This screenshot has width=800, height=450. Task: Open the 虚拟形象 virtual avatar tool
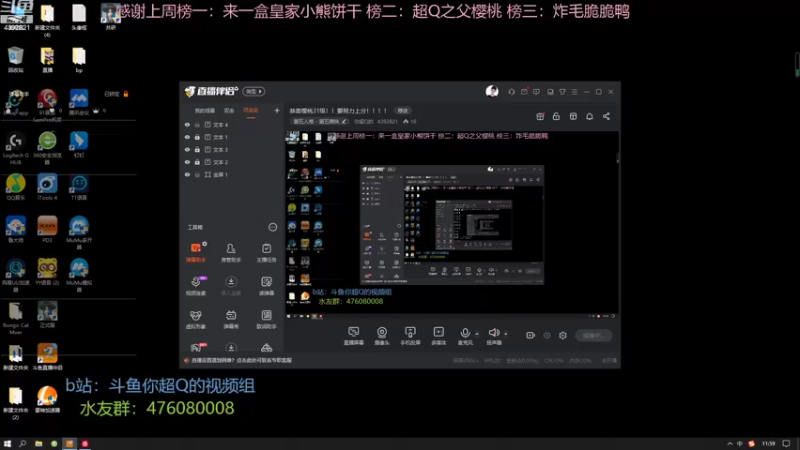click(x=196, y=319)
